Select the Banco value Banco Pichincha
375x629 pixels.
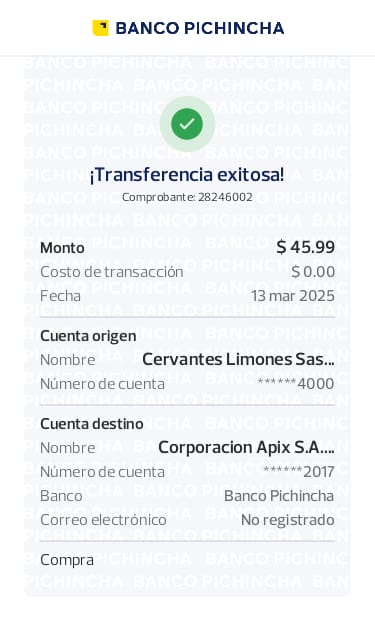click(x=279, y=496)
